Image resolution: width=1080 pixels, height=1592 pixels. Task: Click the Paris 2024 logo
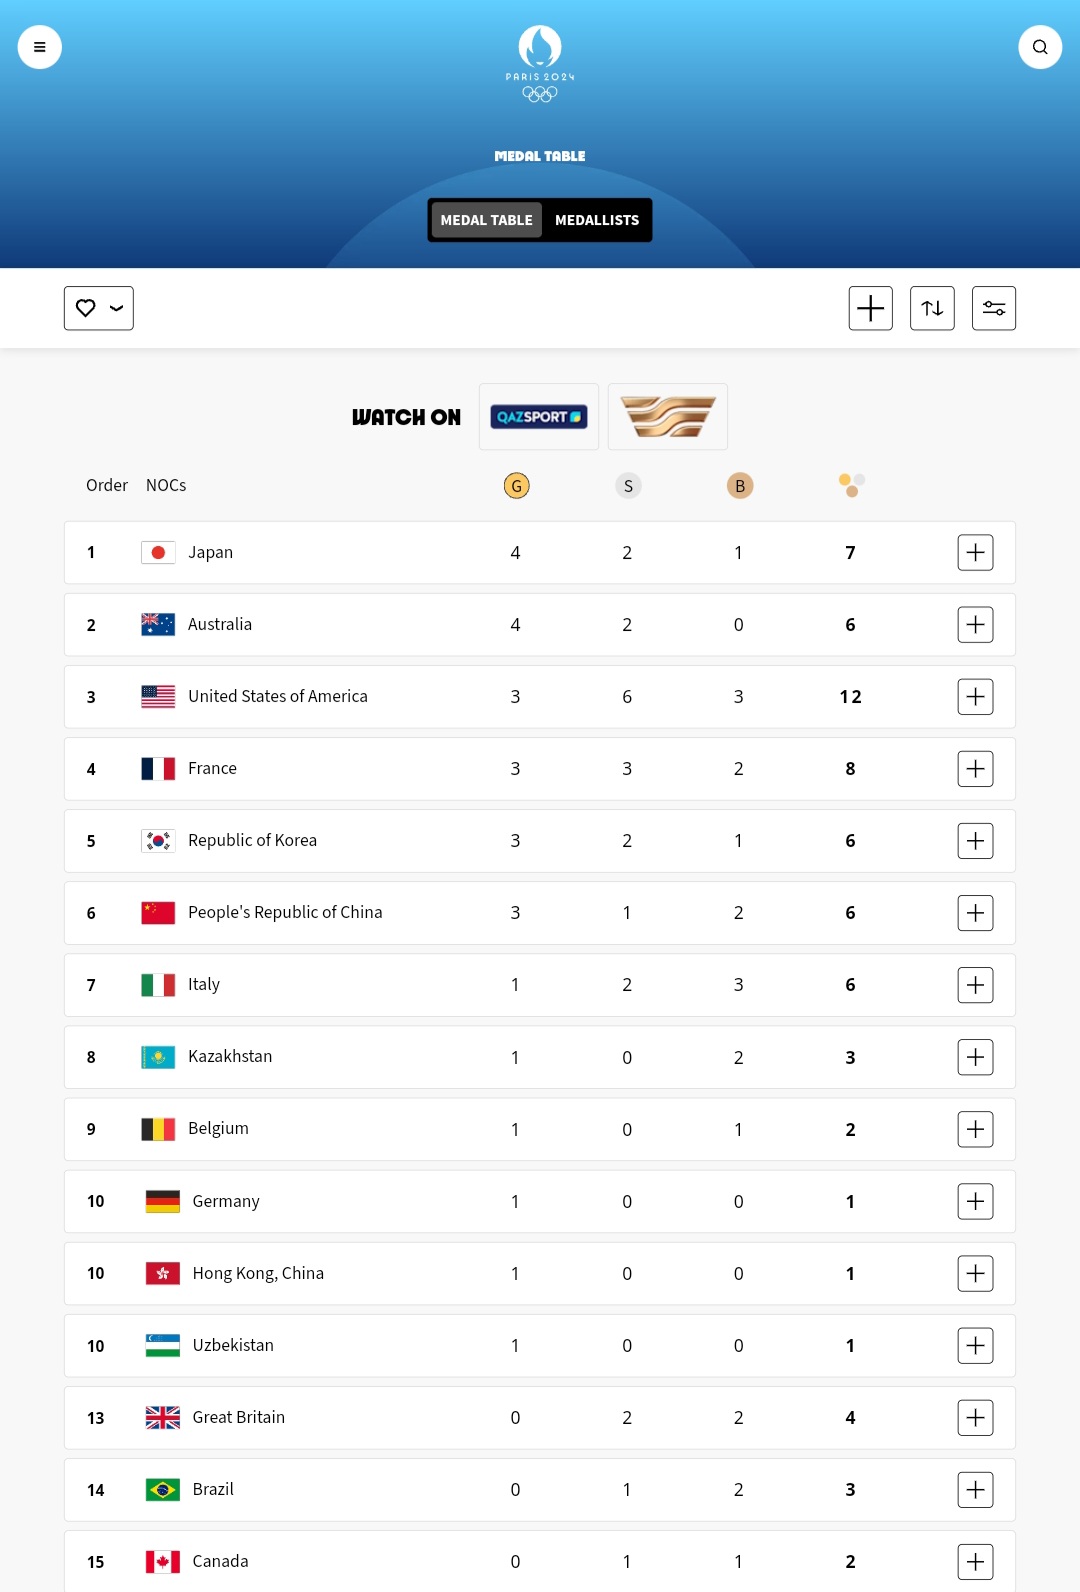(x=540, y=64)
